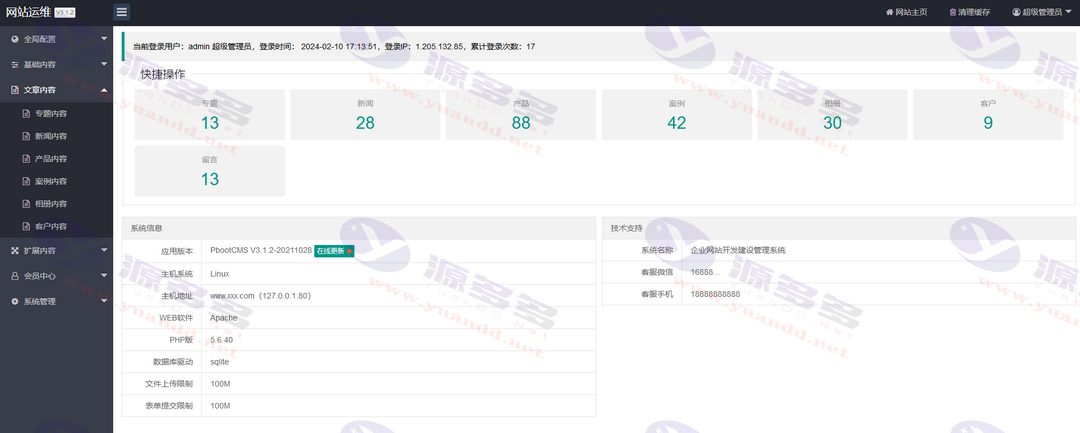Click the home icon of 网站主页
Screen dimensions: 1080x433
coord(889,12)
